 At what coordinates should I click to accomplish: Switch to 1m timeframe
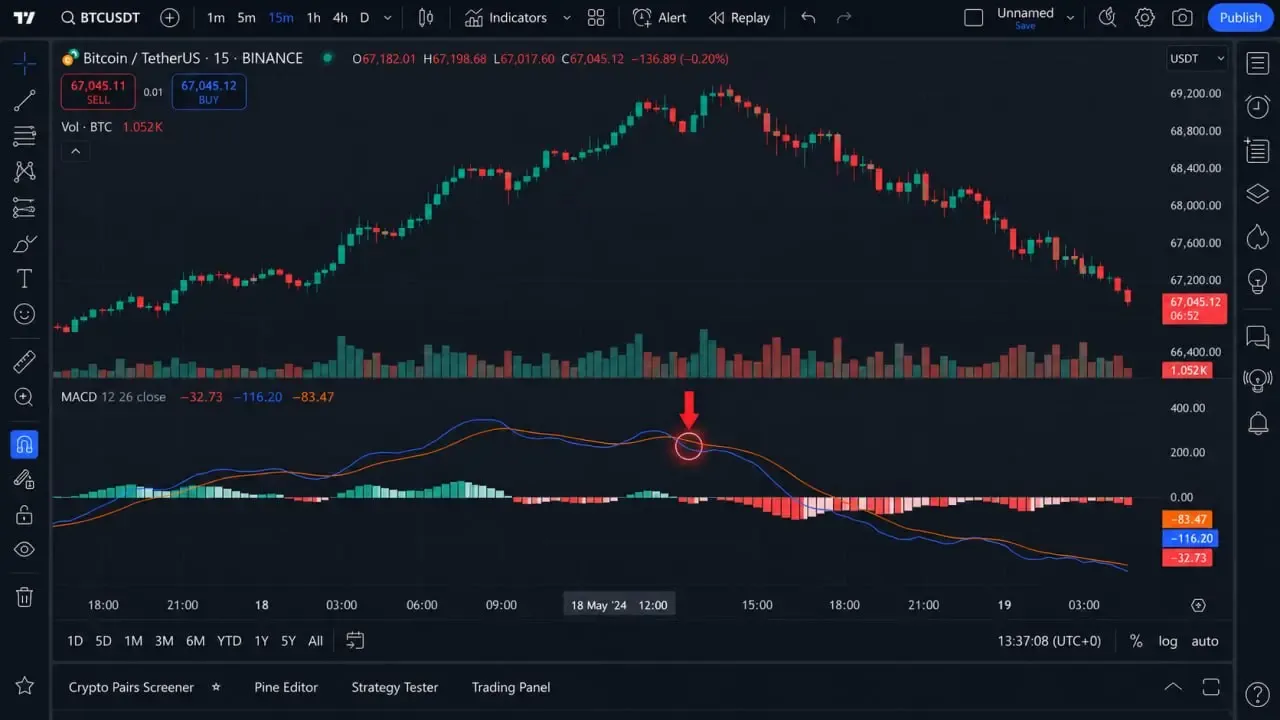(215, 18)
